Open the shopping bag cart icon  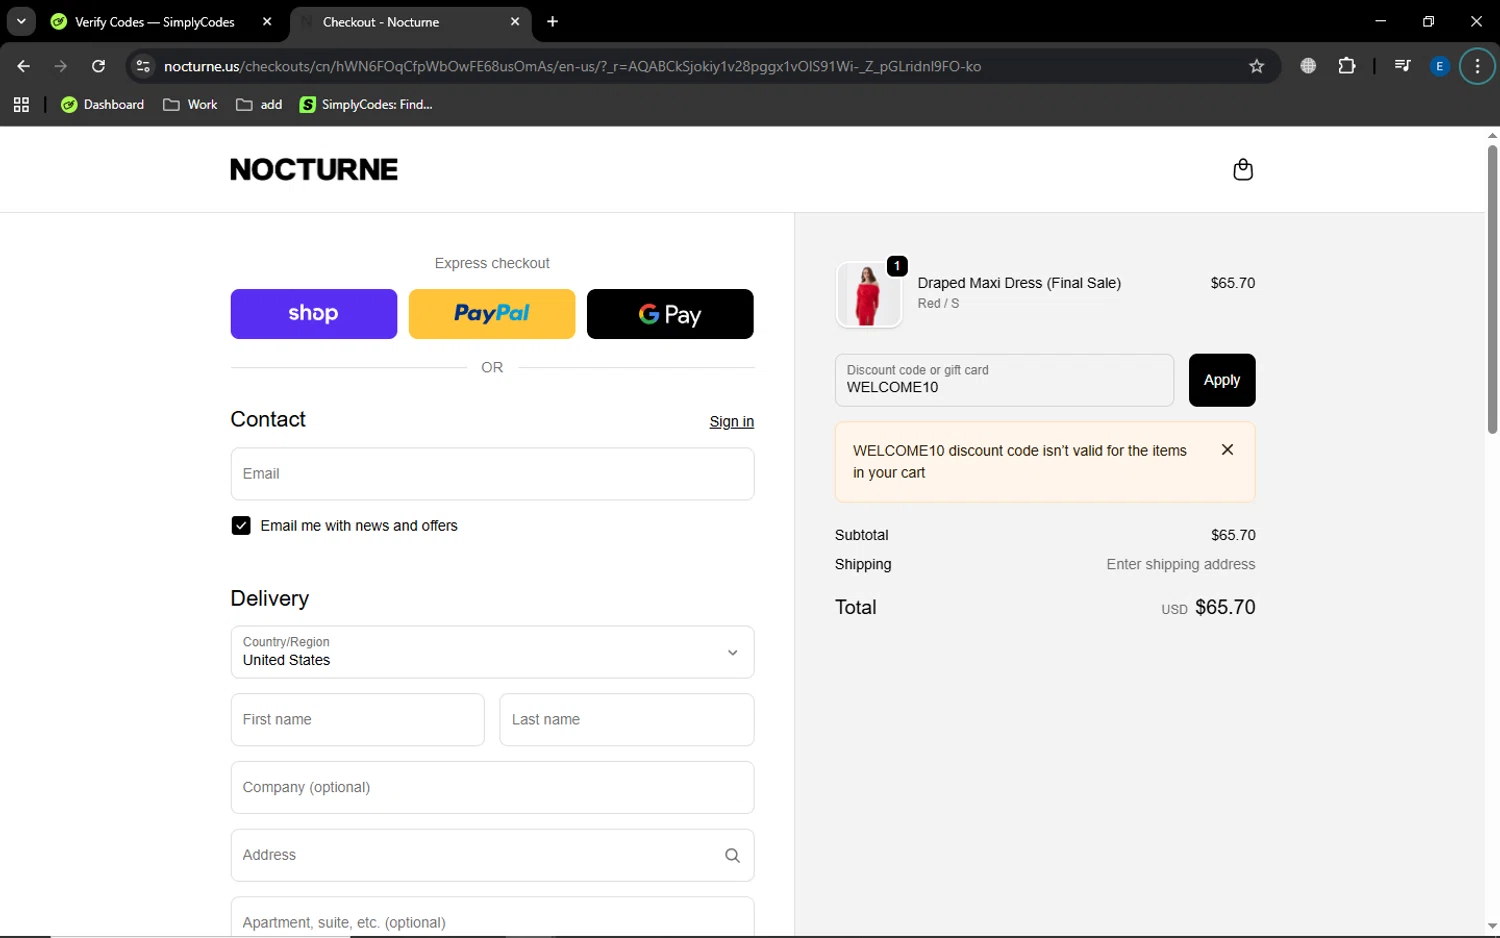click(x=1243, y=169)
